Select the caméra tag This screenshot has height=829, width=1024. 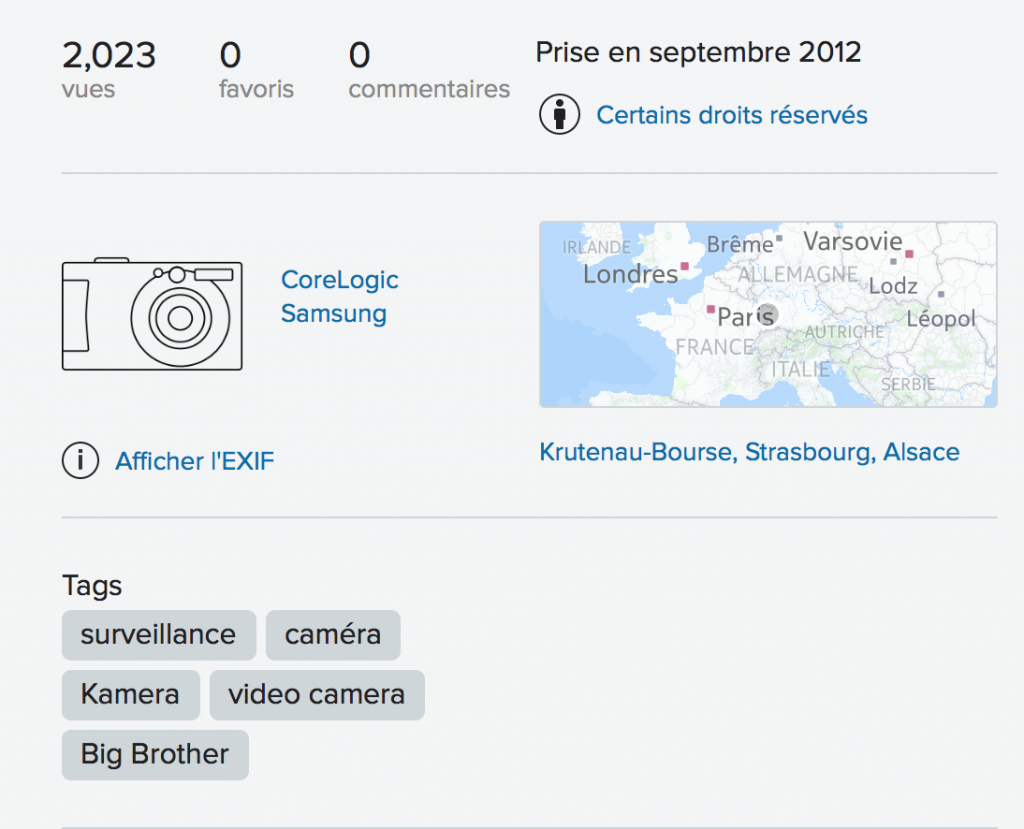(x=333, y=635)
